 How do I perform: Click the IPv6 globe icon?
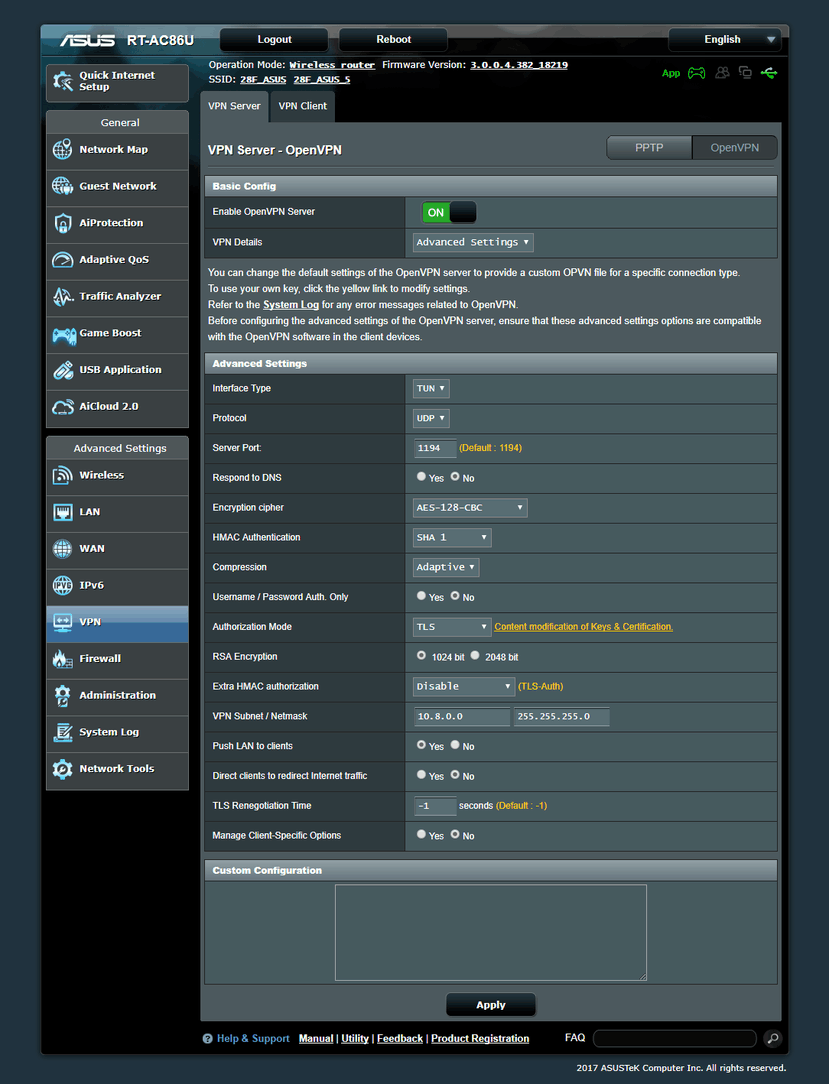pos(62,585)
